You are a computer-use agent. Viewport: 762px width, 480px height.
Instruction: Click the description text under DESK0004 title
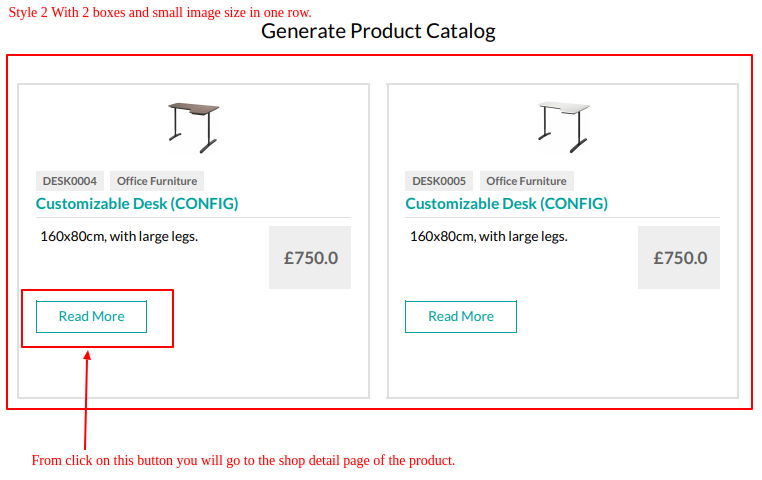(x=119, y=237)
